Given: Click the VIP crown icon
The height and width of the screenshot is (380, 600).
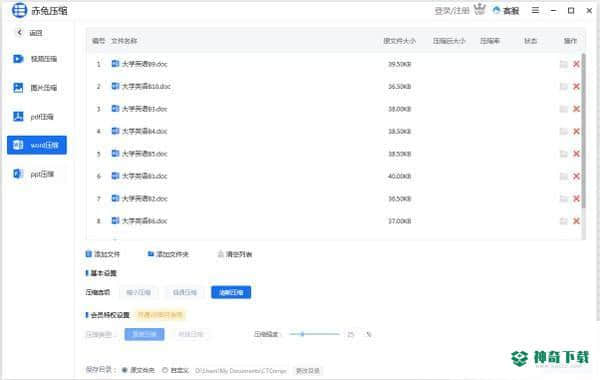Looking at the screenshot, I should pos(479,9).
